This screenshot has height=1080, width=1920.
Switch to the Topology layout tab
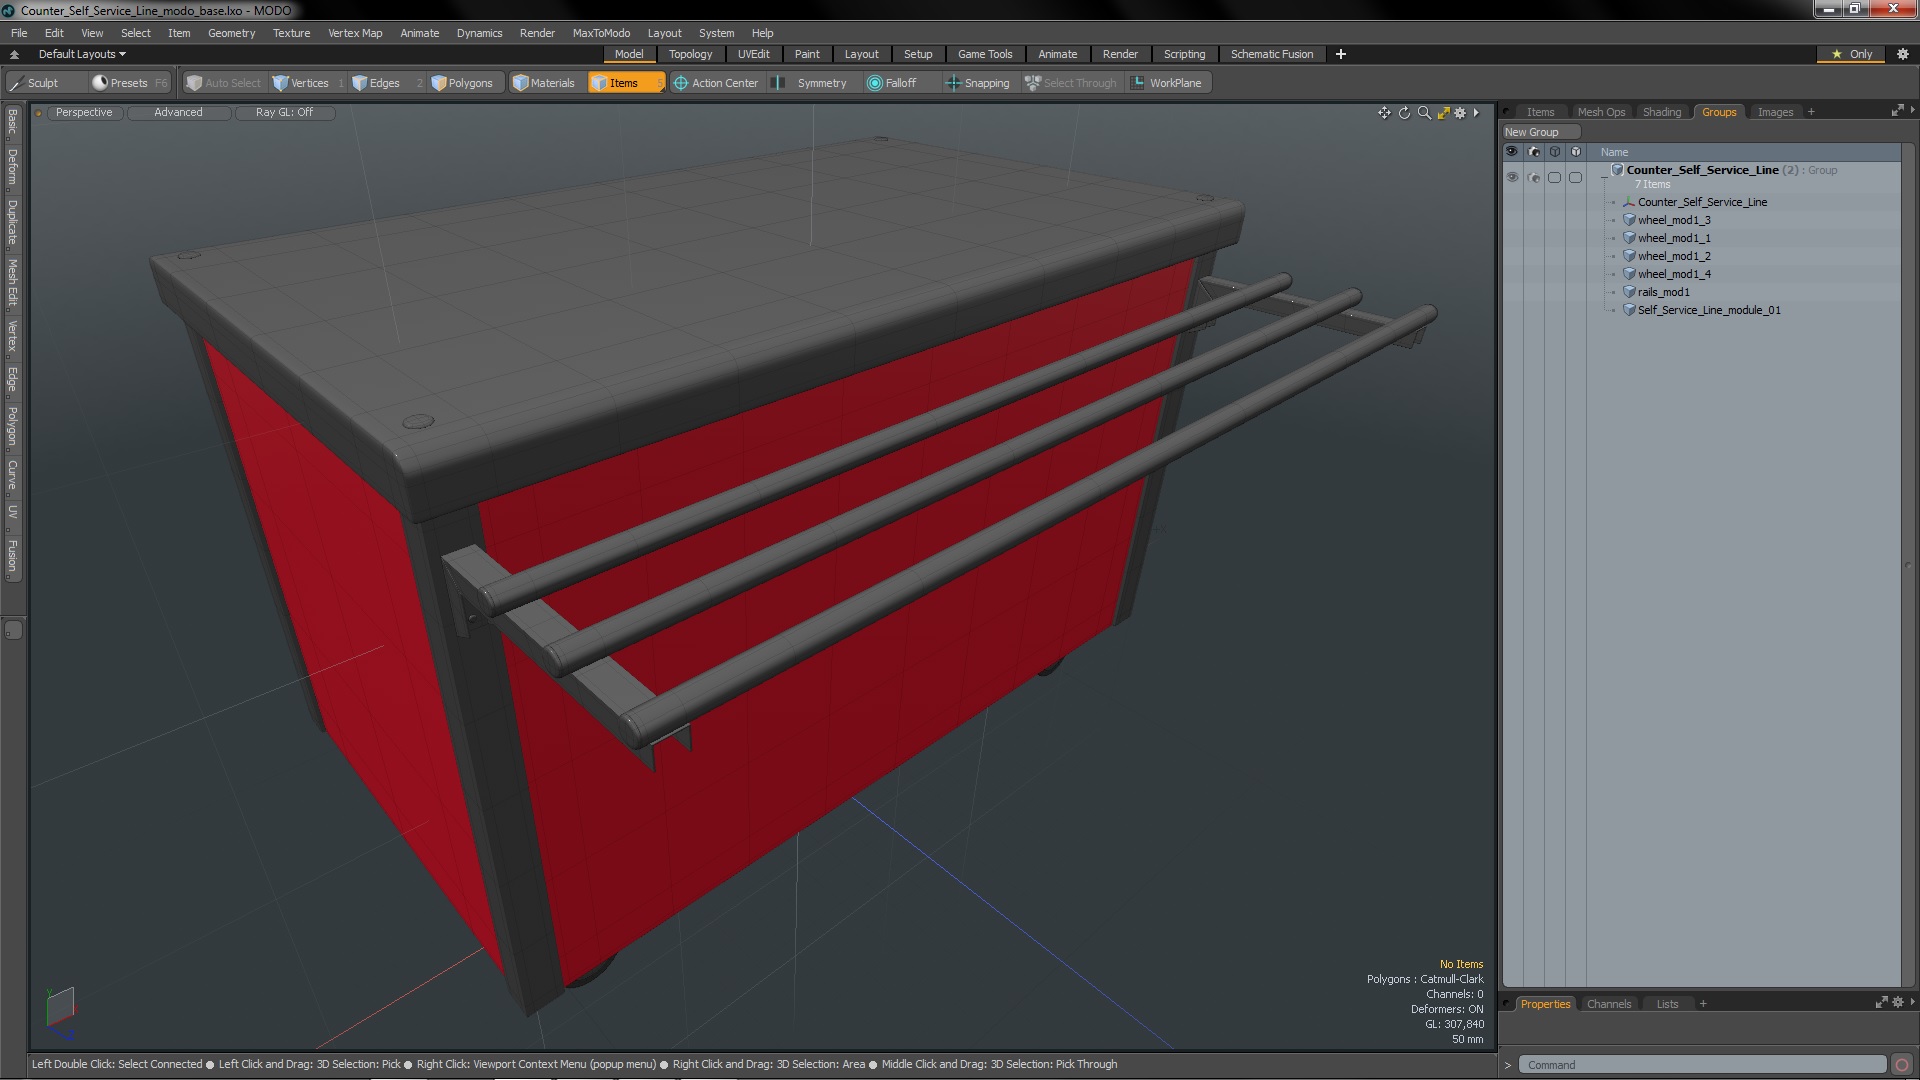[690, 54]
